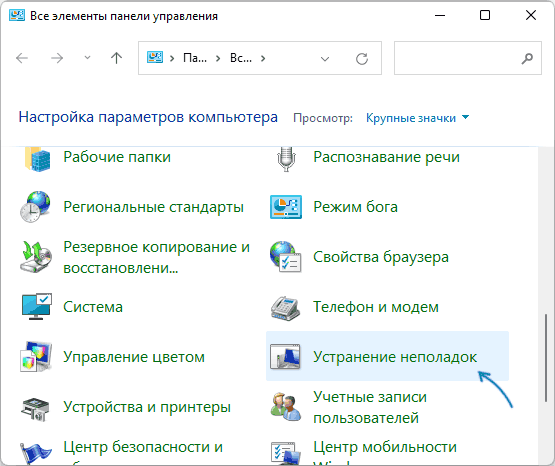Open the Региональные стандарты globe-clock icon

pyautogui.click(x=35, y=207)
